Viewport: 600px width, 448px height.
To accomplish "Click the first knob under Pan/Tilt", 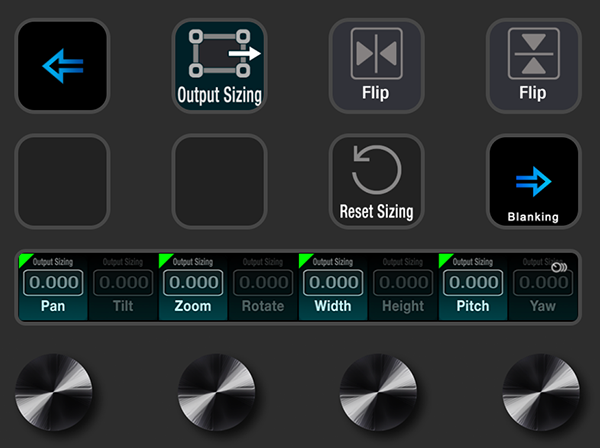I will 54,393.
